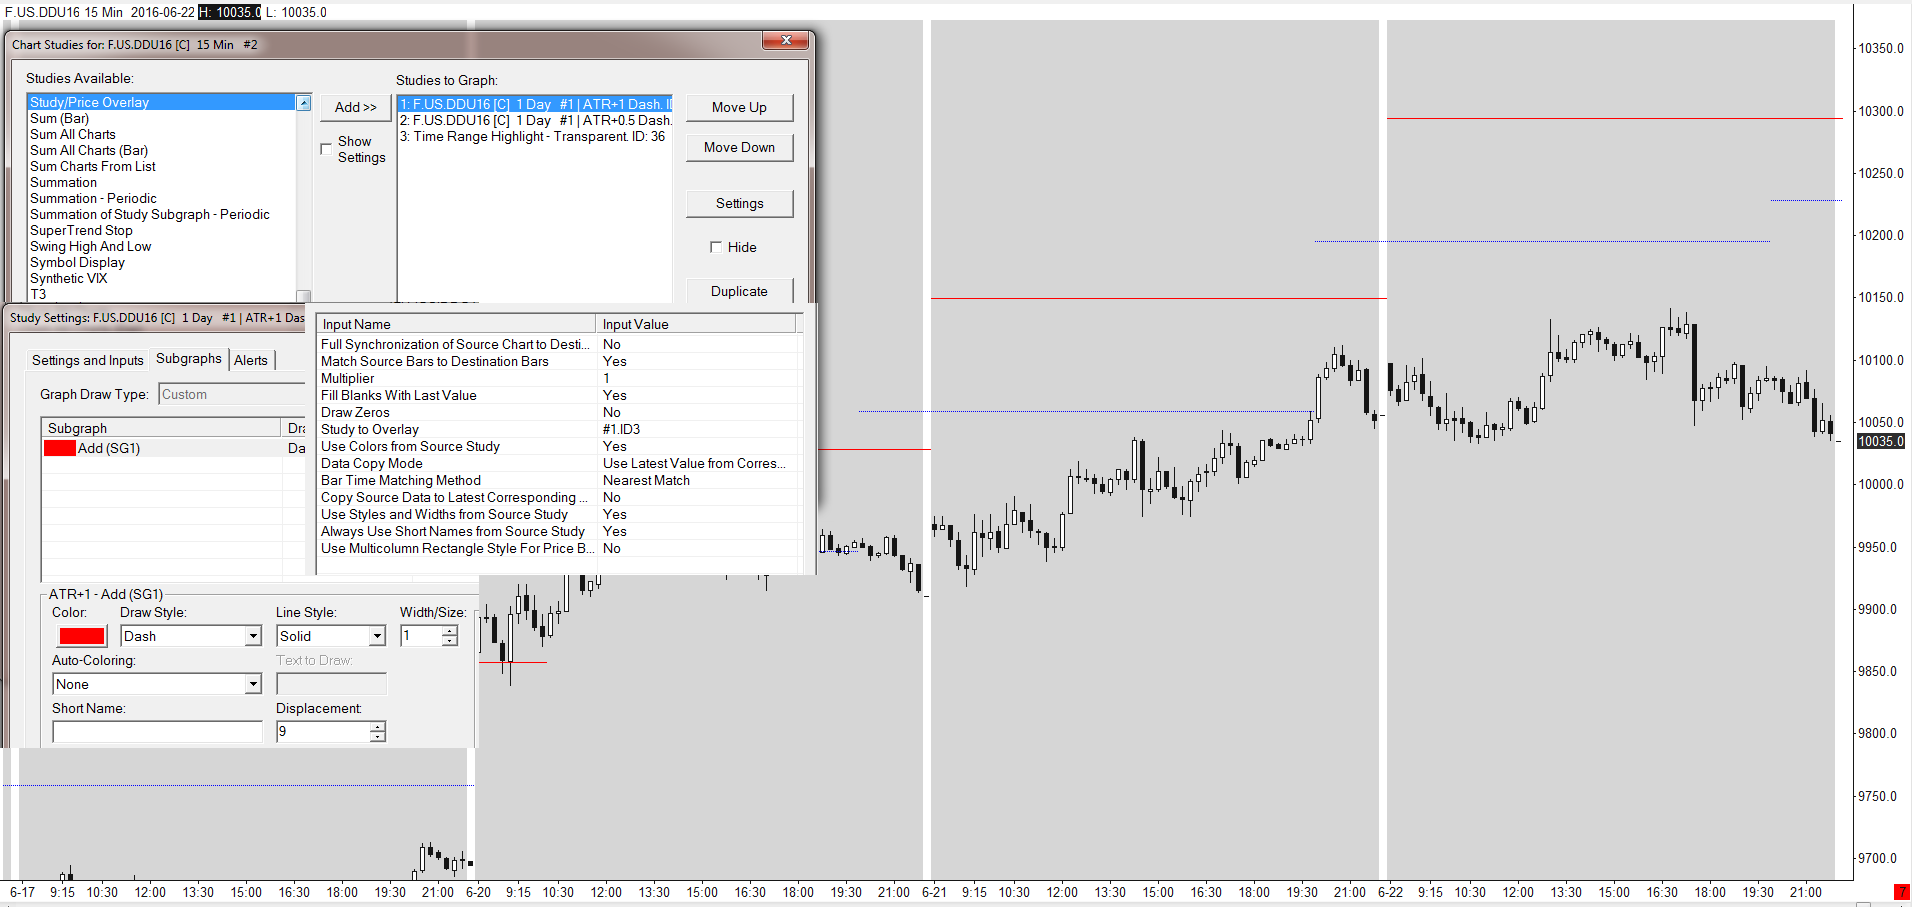Select the ATR+0.5 Dash study in Studies to Graph
This screenshot has width=1912, height=907.
(535, 120)
